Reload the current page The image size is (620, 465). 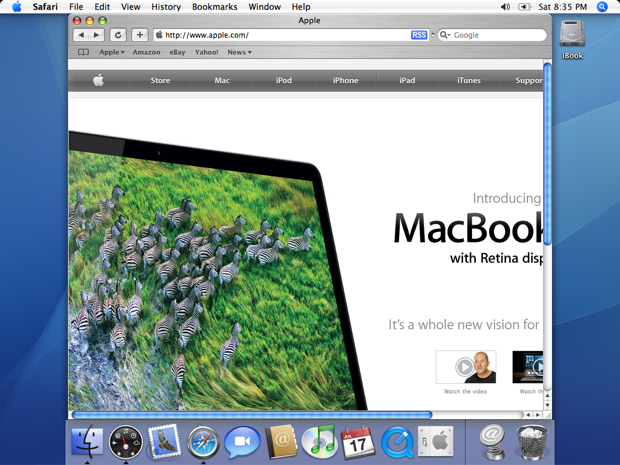[118, 35]
